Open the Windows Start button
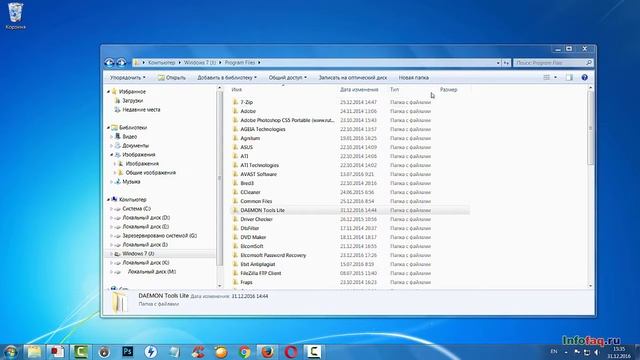 10,352
